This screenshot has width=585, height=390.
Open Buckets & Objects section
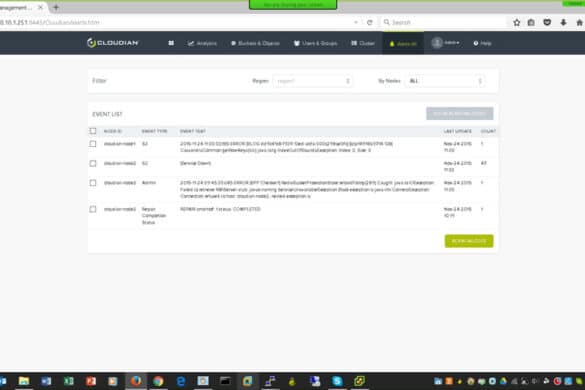coord(255,43)
